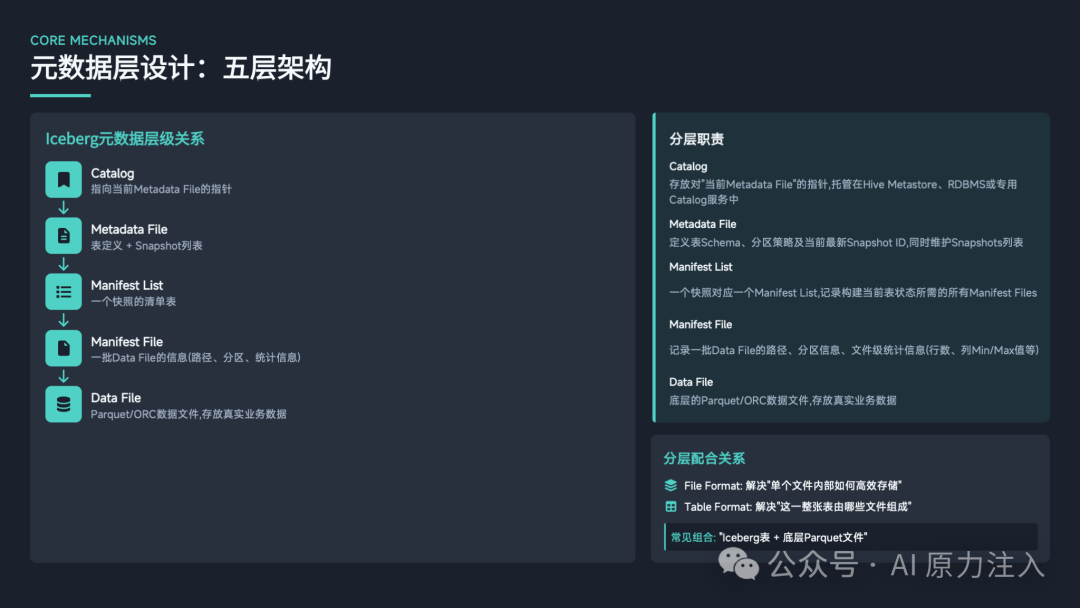Click the Manifest List bullet-list icon
The height and width of the screenshot is (608, 1080).
(63, 292)
